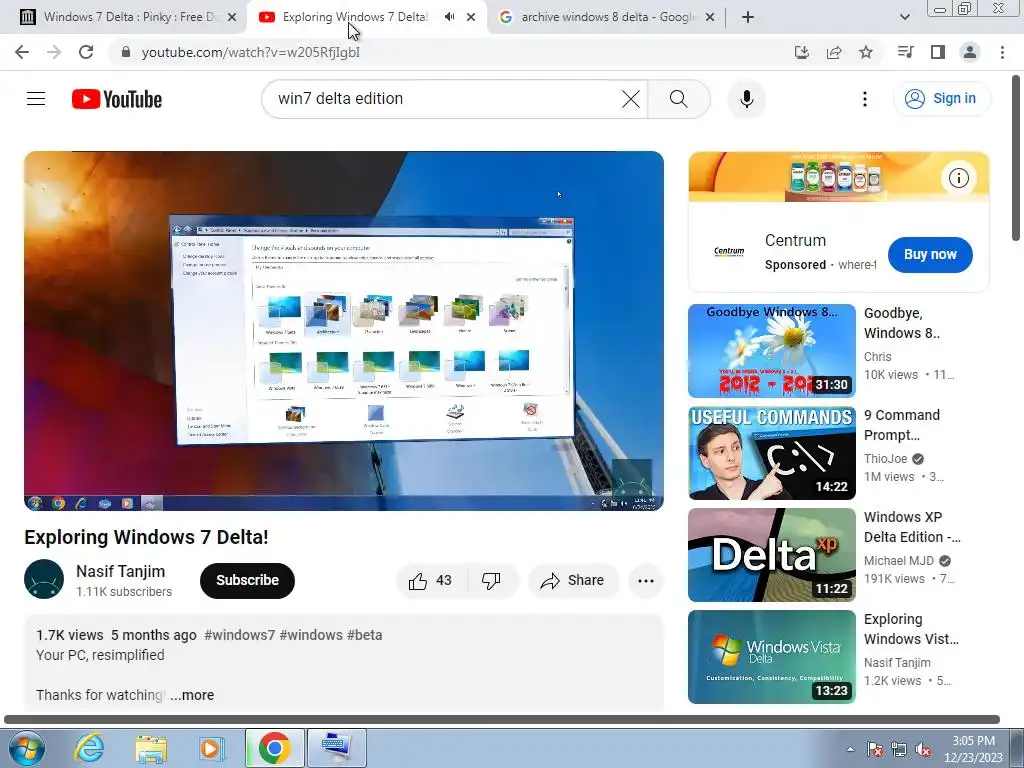The width and height of the screenshot is (1024, 768).
Task: Click the Action Center flag icon
Action: point(874,749)
